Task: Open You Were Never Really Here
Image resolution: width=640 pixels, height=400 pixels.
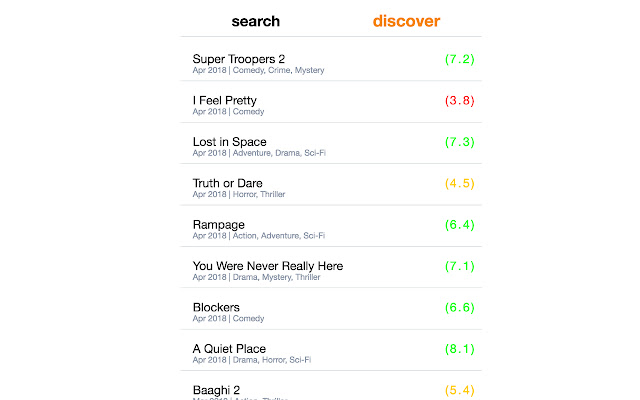Action: point(267,266)
